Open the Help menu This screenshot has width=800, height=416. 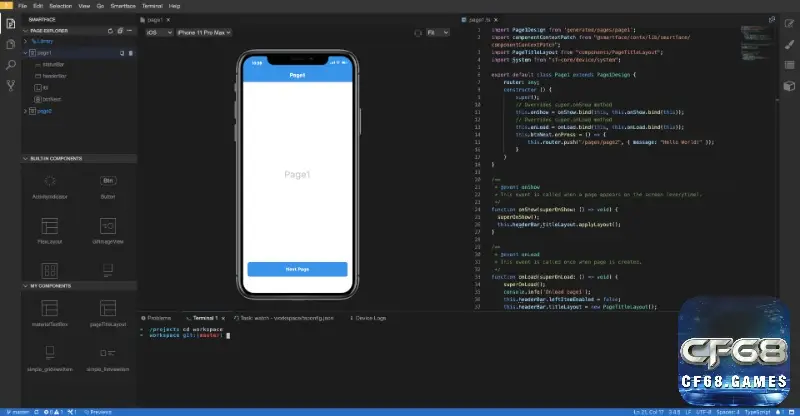174,6
